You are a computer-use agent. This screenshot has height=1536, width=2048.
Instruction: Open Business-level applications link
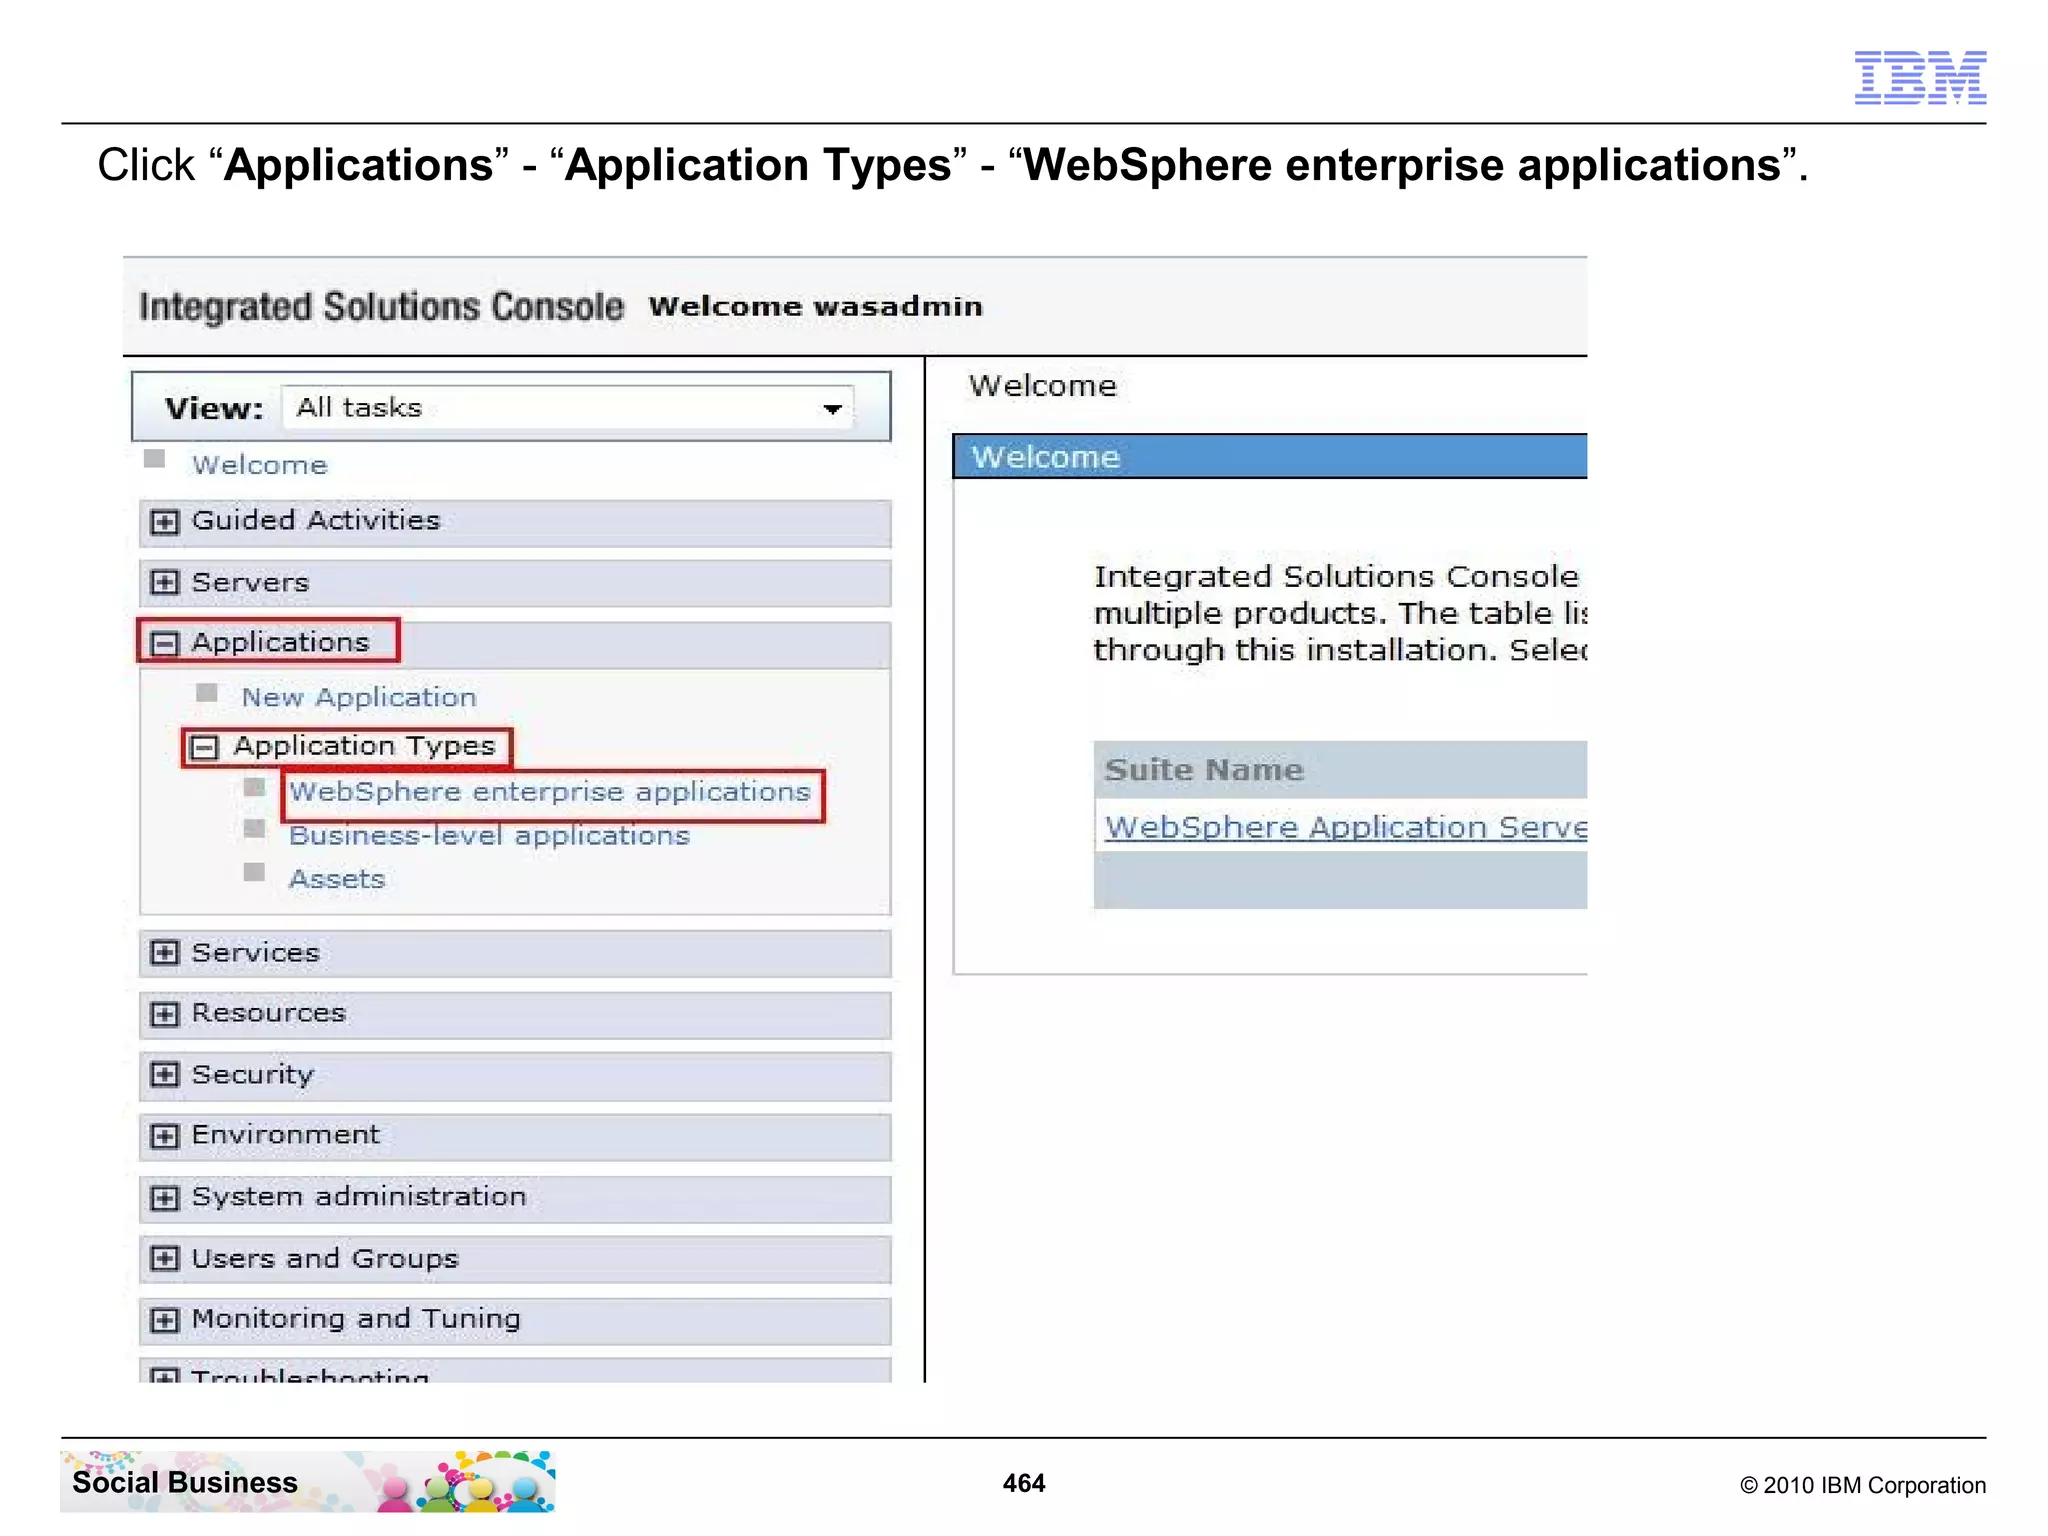[x=489, y=836]
